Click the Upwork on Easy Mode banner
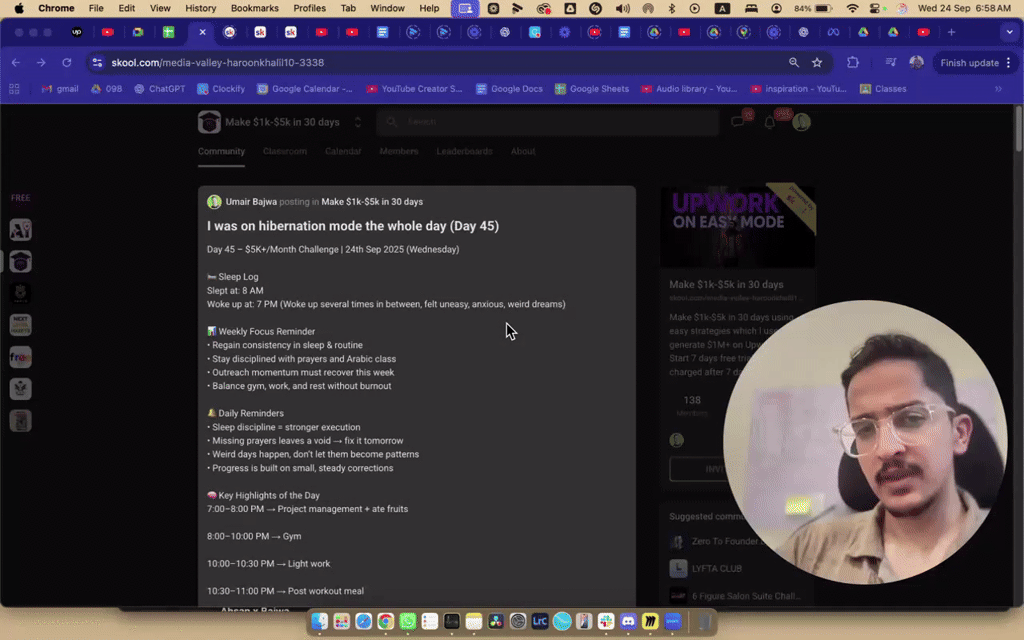The height and width of the screenshot is (640, 1024). coord(737,227)
